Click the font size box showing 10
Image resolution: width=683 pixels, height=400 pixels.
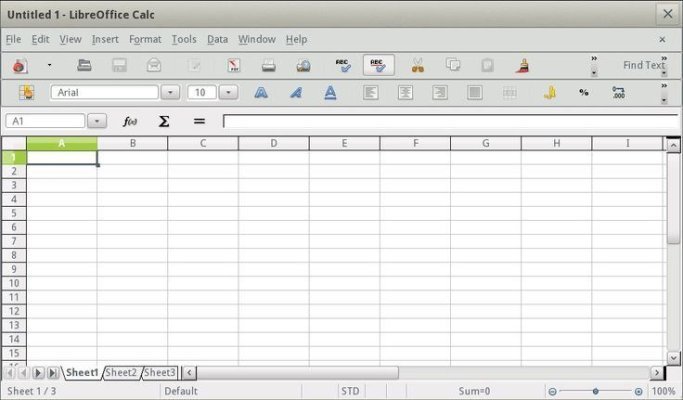tap(202, 92)
